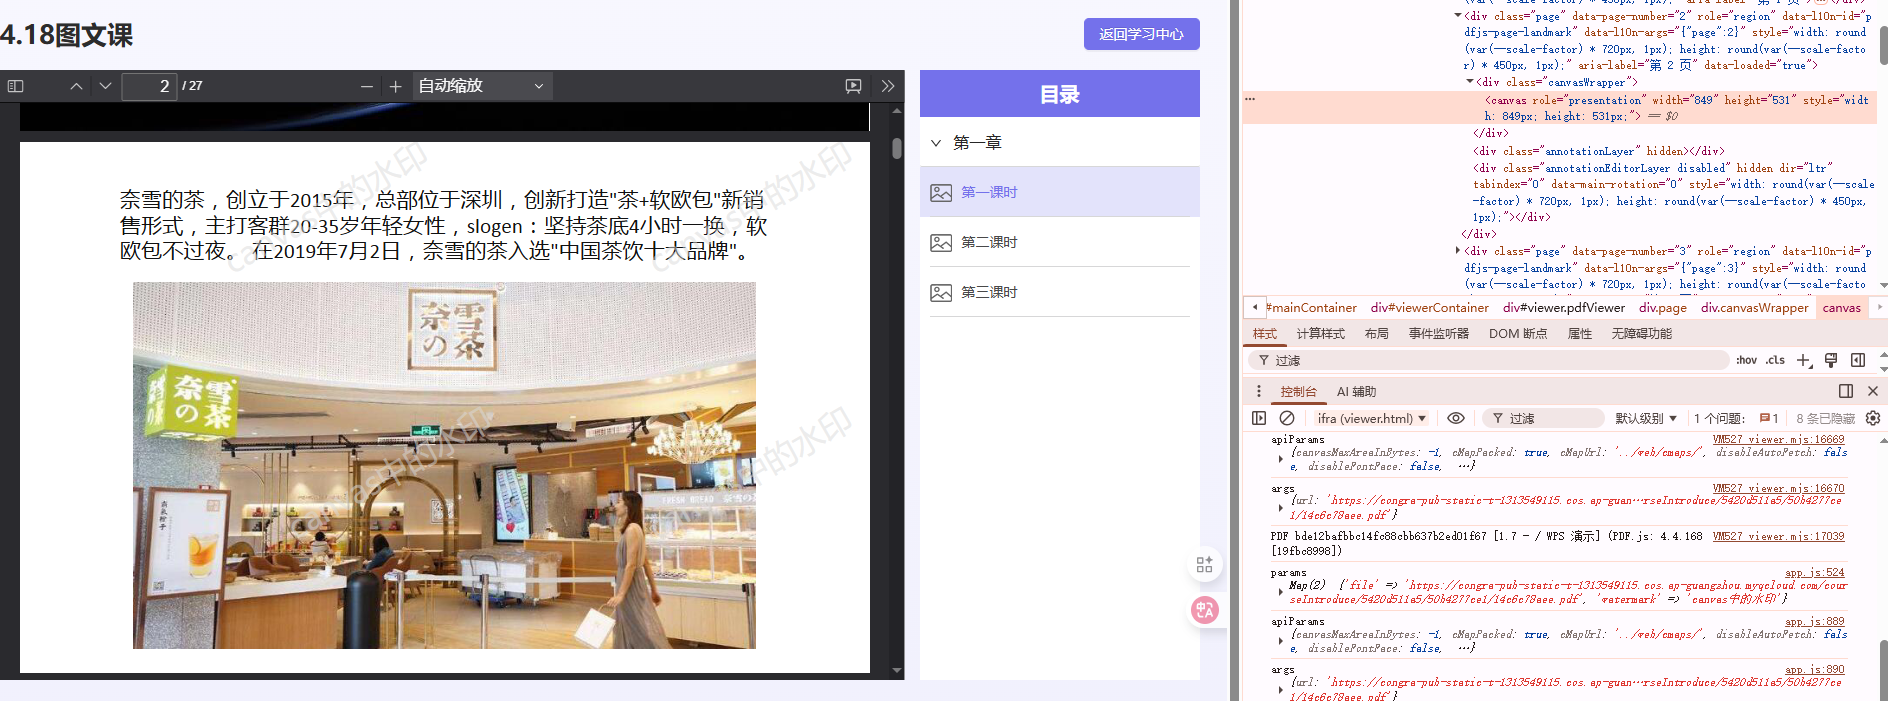Zoom in with the plus icon
This screenshot has height=701, width=1888.
tap(396, 87)
